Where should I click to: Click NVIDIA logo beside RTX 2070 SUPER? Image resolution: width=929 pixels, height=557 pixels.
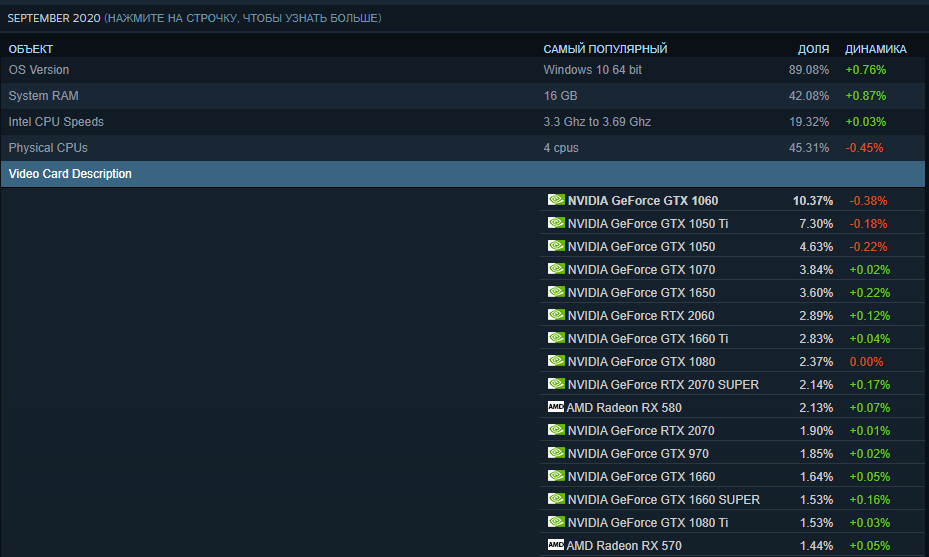[556, 384]
